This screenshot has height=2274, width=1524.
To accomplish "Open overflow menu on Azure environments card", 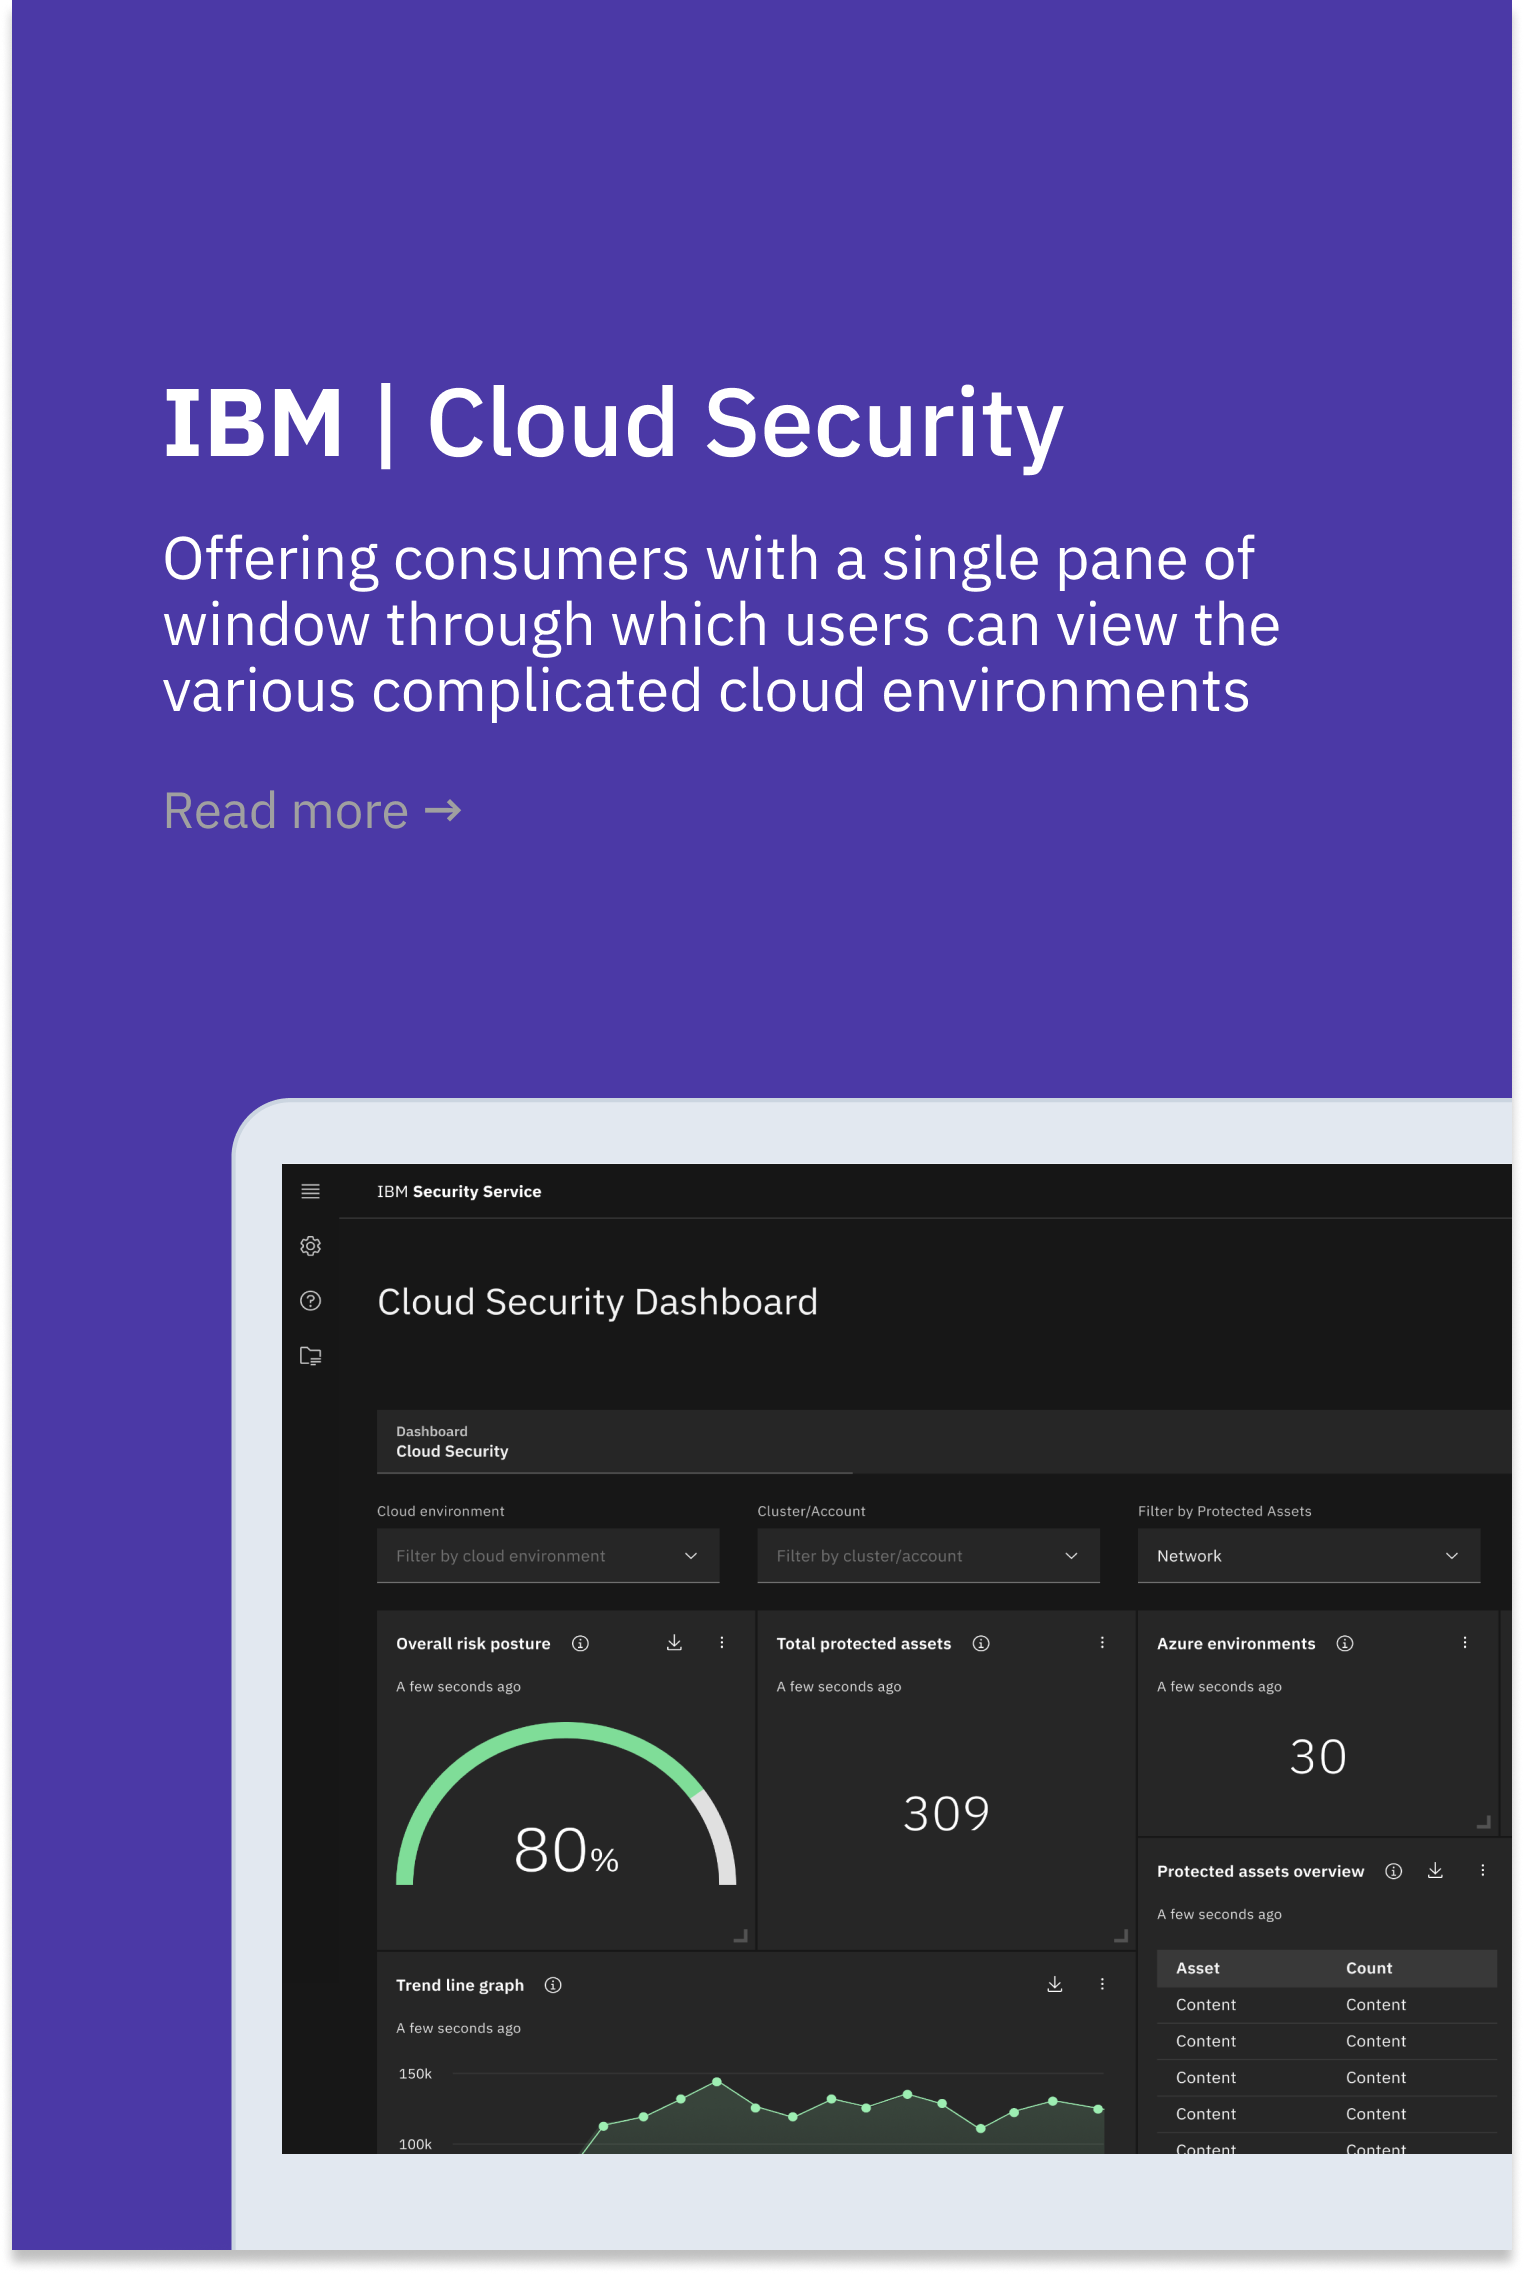I will click(x=1465, y=1643).
